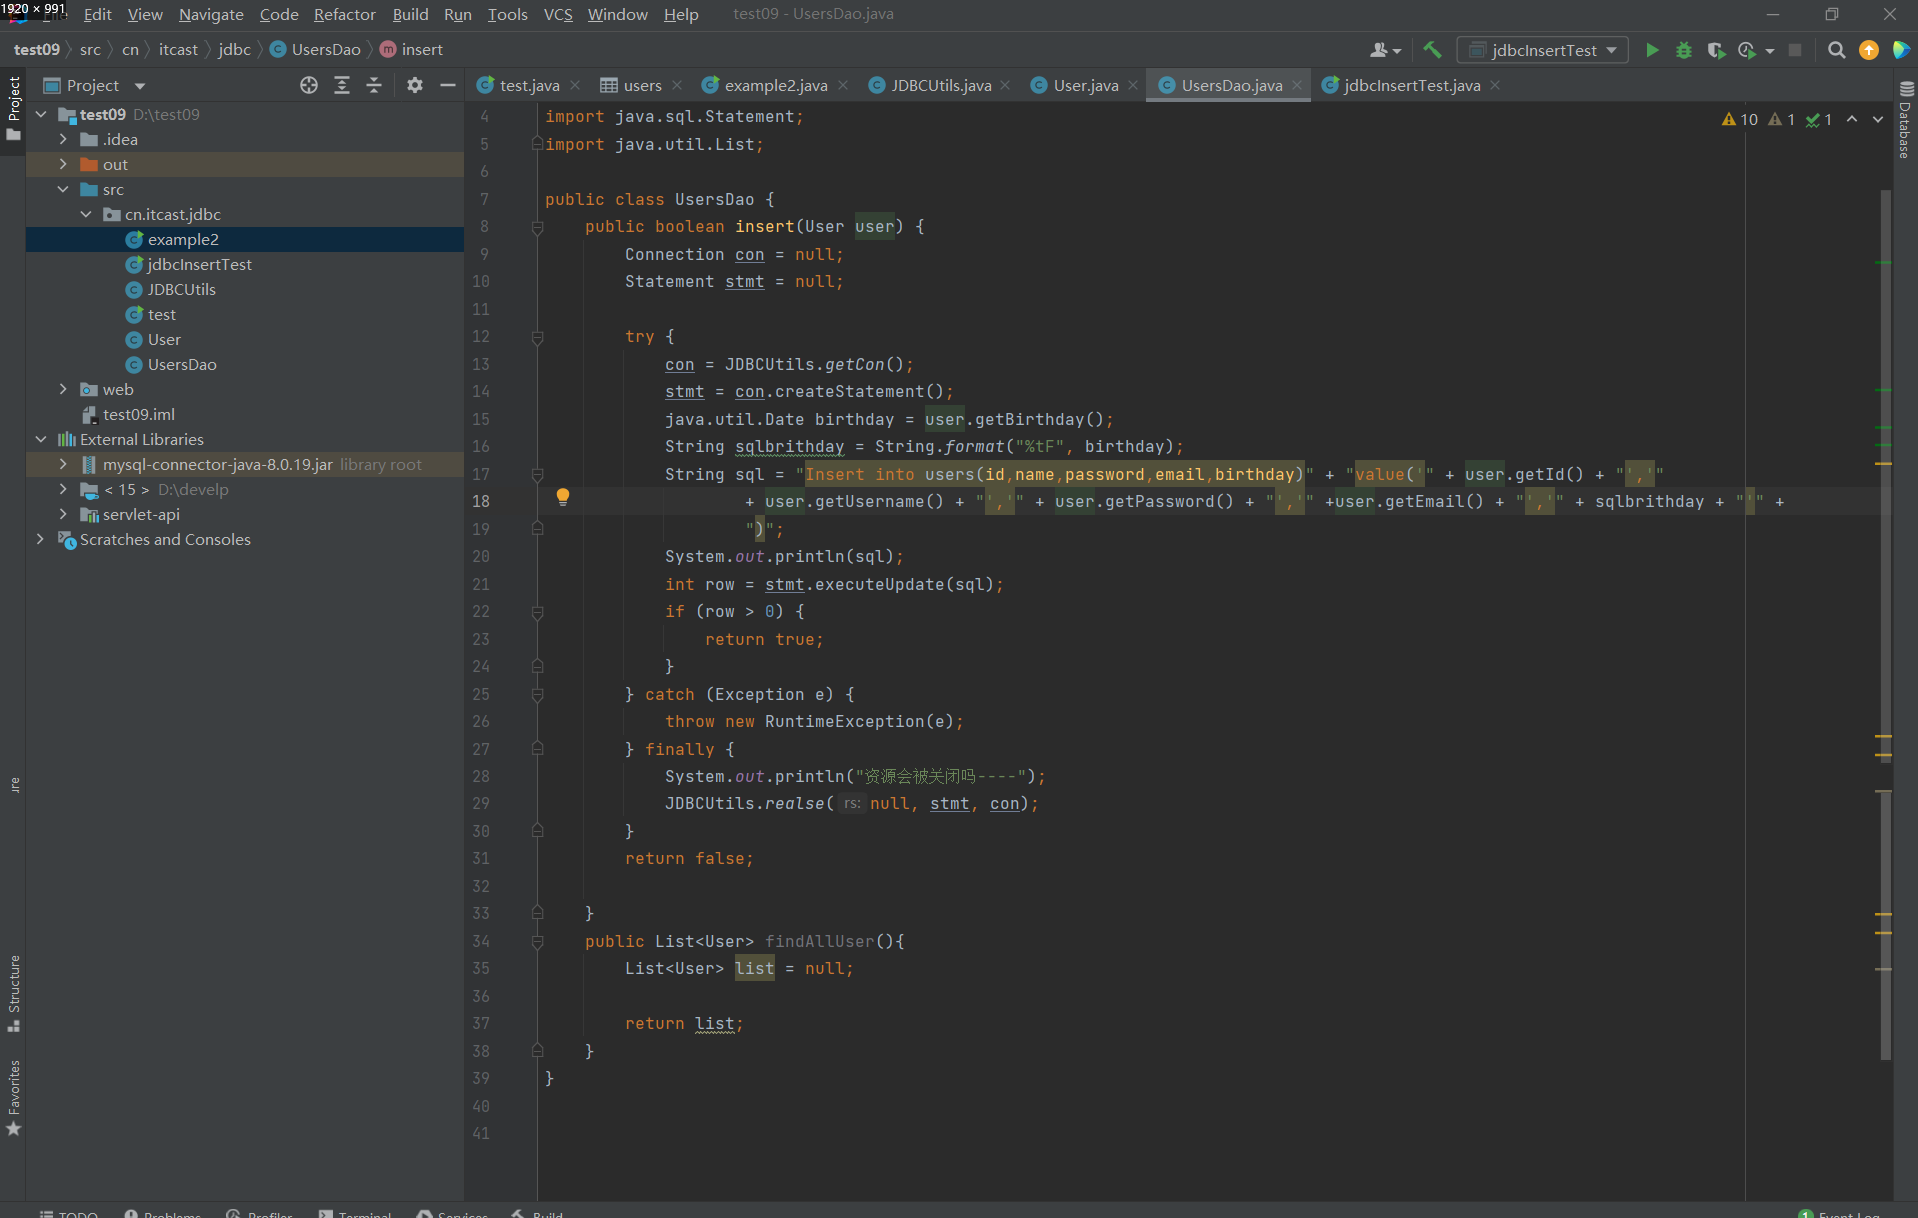Start debugging with the bug icon

pos(1684,50)
